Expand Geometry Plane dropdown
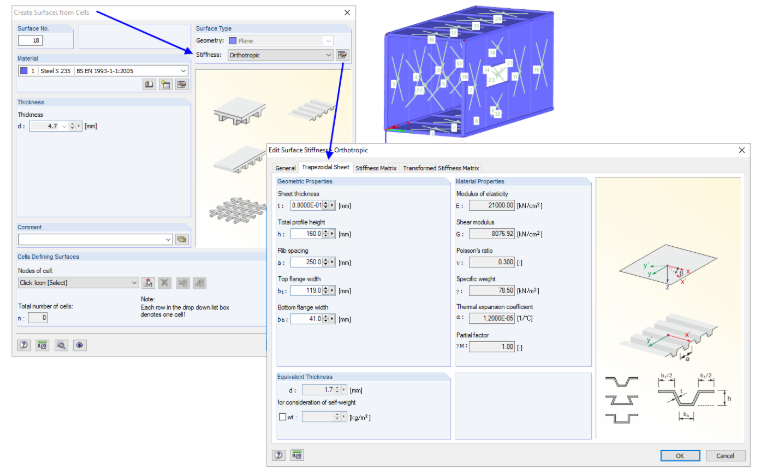760x475 pixels. (328, 41)
